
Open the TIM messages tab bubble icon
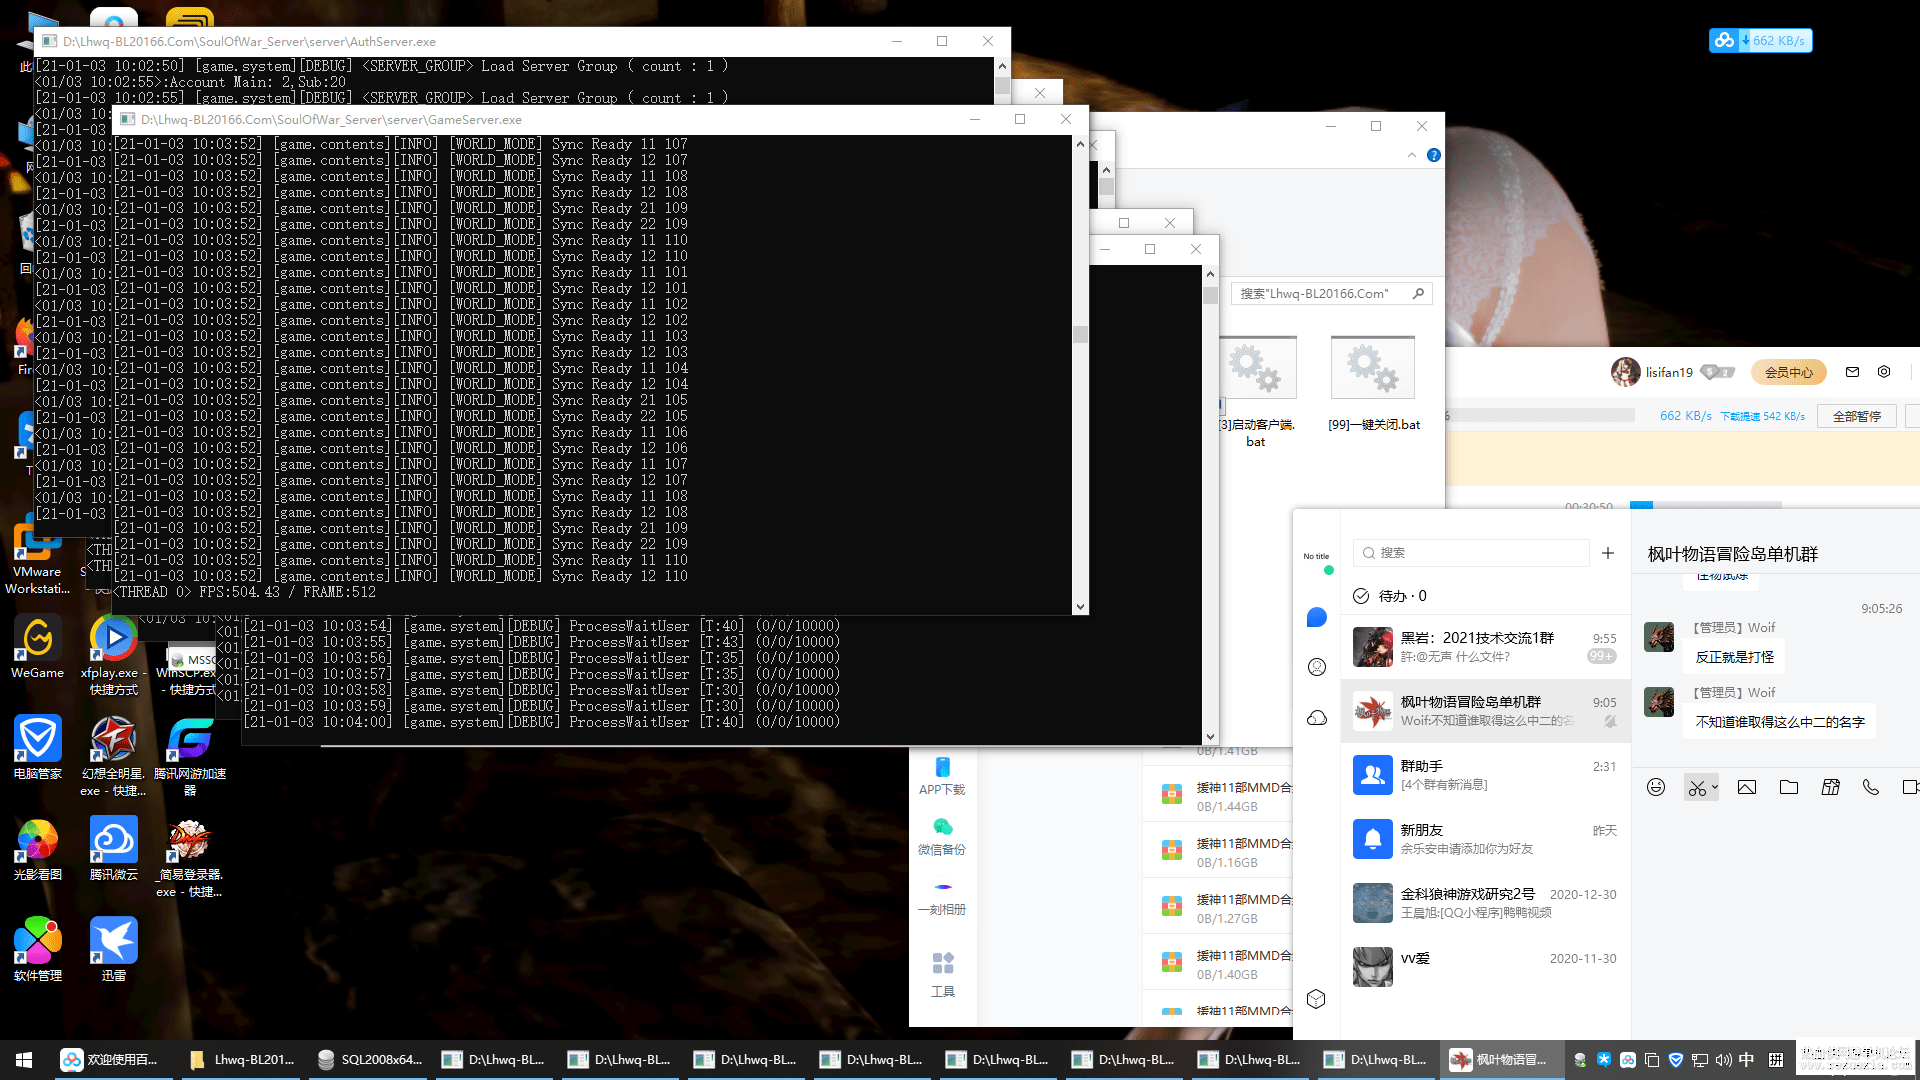point(1316,618)
